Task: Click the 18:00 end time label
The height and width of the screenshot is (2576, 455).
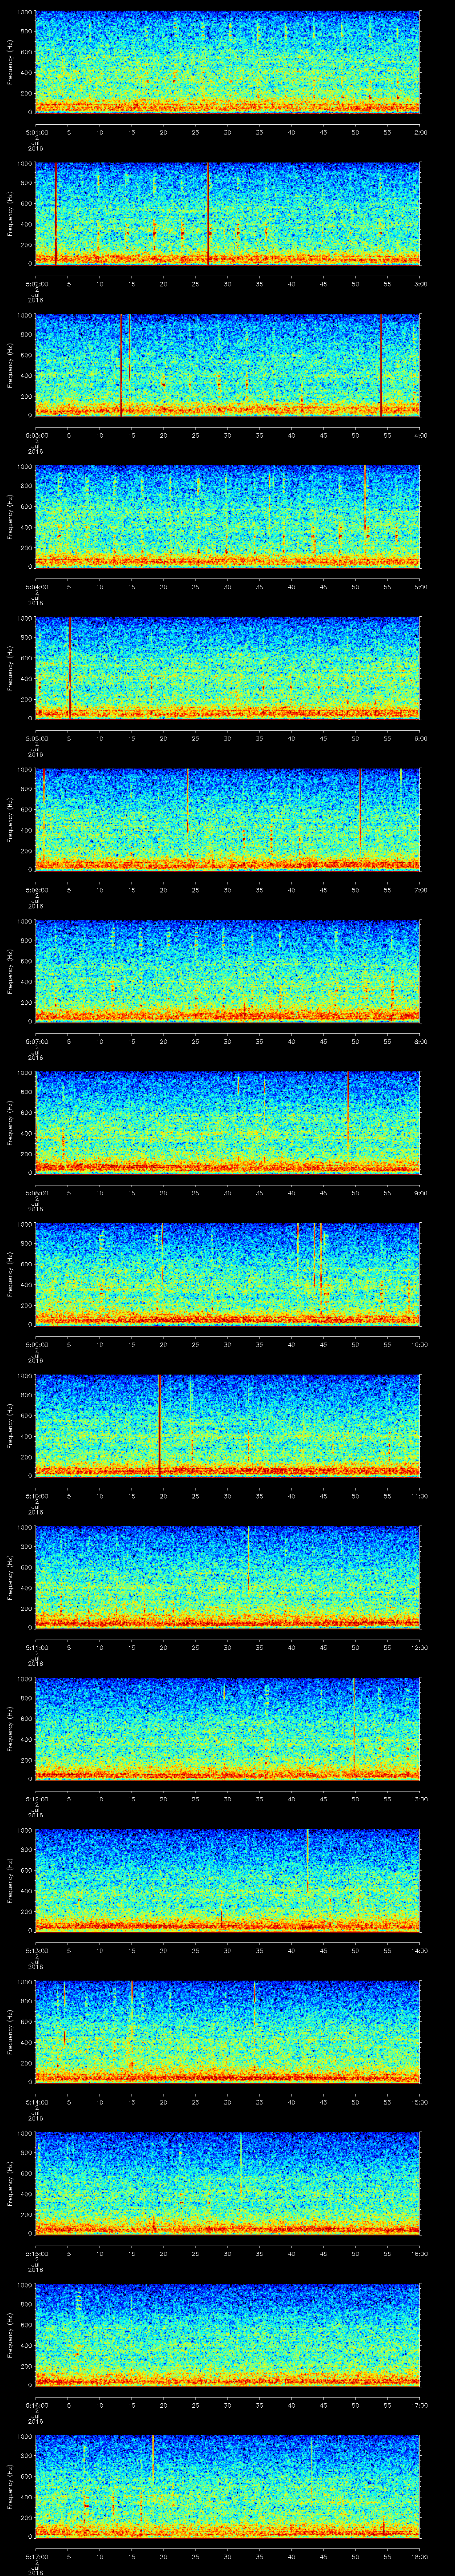Action: pos(419,2556)
